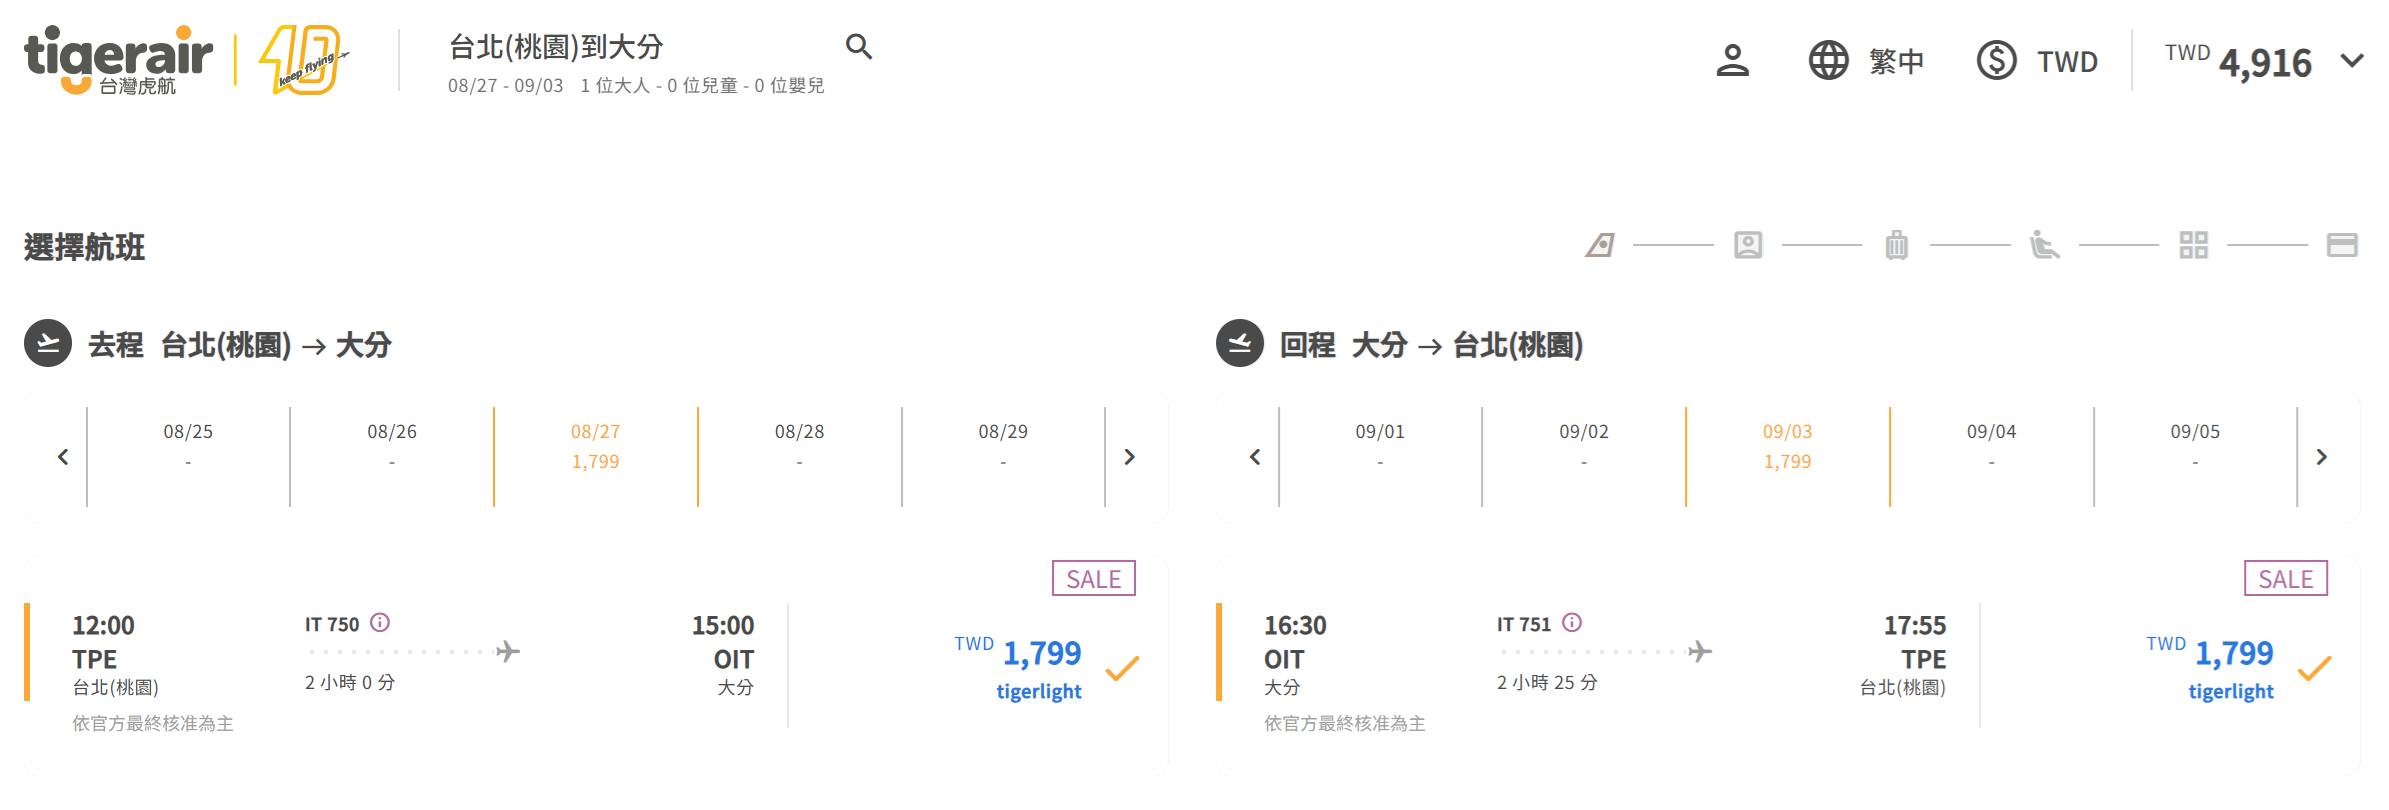
Task: Click the payment card step icon
Action: pos(2341,245)
